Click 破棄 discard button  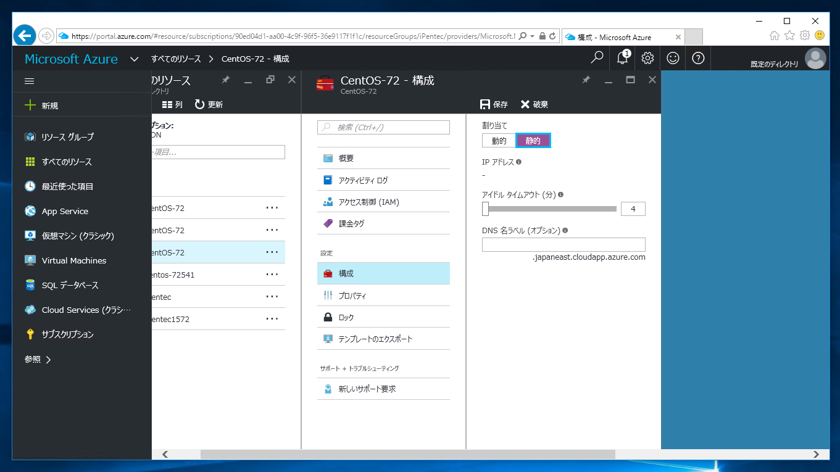pyautogui.click(x=535, y=104)
